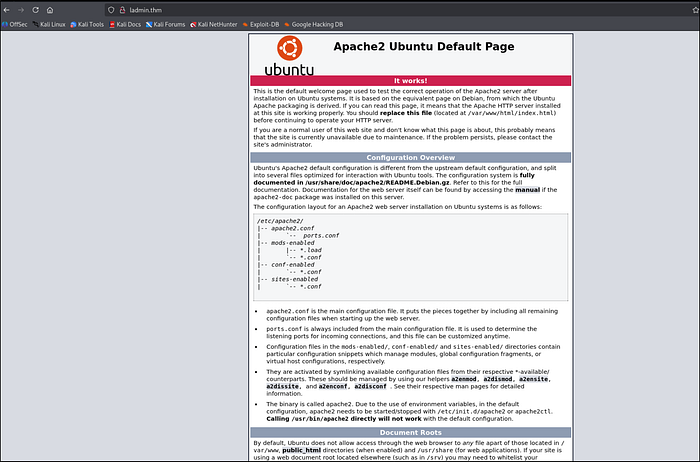Image resolution: width=700 pixels, height=462 pixels.
Task: Click the browser back arrow
Action: pos(7,10)
